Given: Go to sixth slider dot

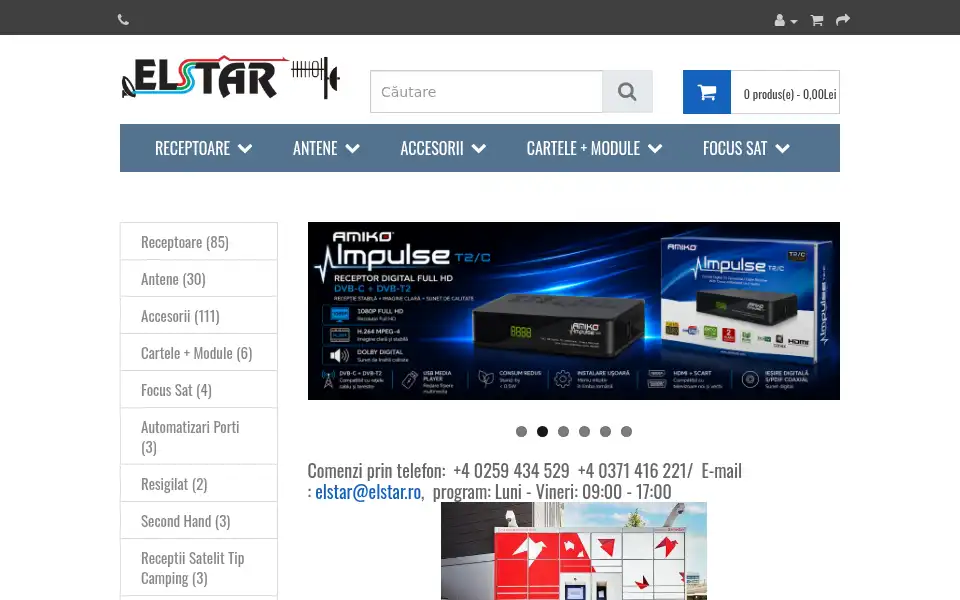Looking at the screenshot, I should tap(626, 432).
